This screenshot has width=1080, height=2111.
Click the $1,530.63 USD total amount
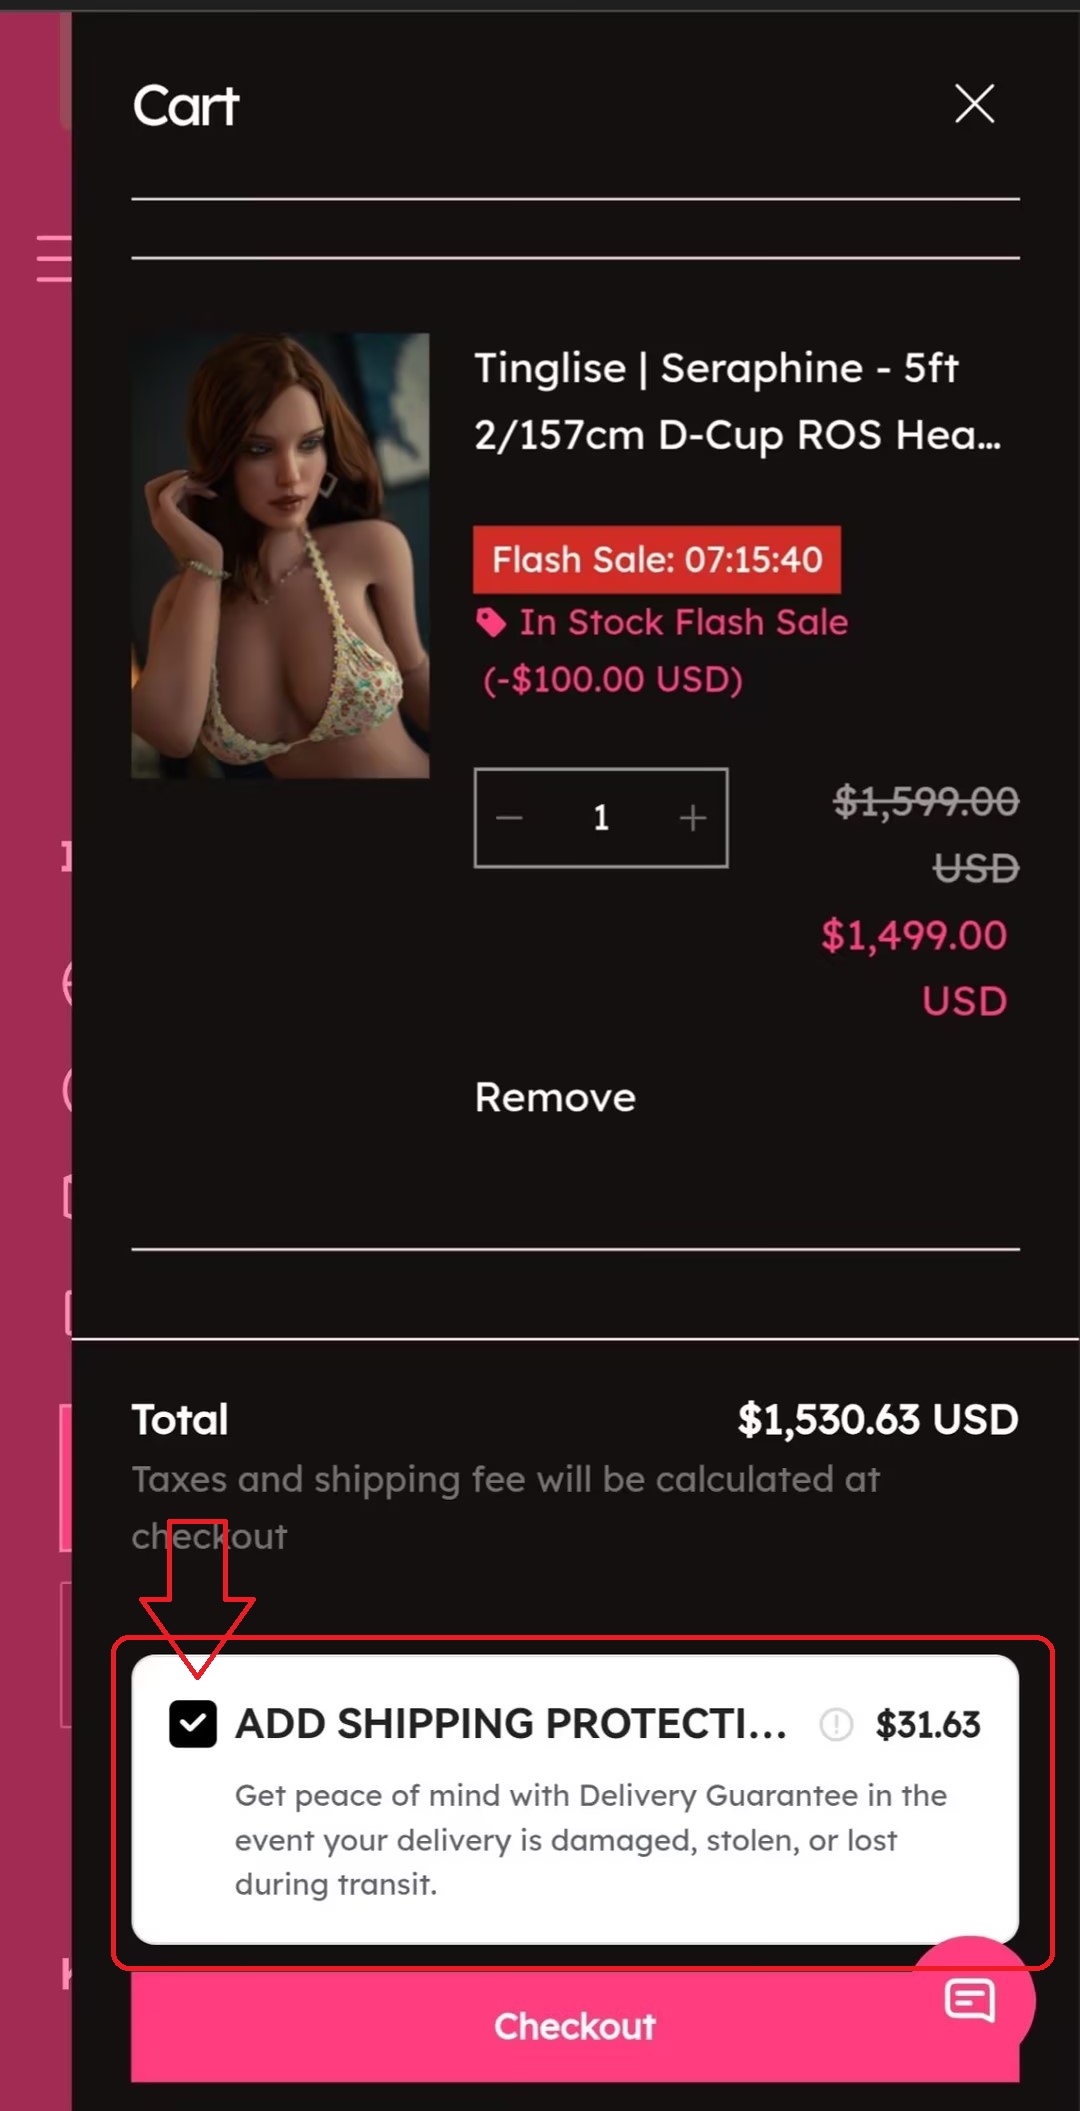pyautogui.click(x=878, y=1419)
